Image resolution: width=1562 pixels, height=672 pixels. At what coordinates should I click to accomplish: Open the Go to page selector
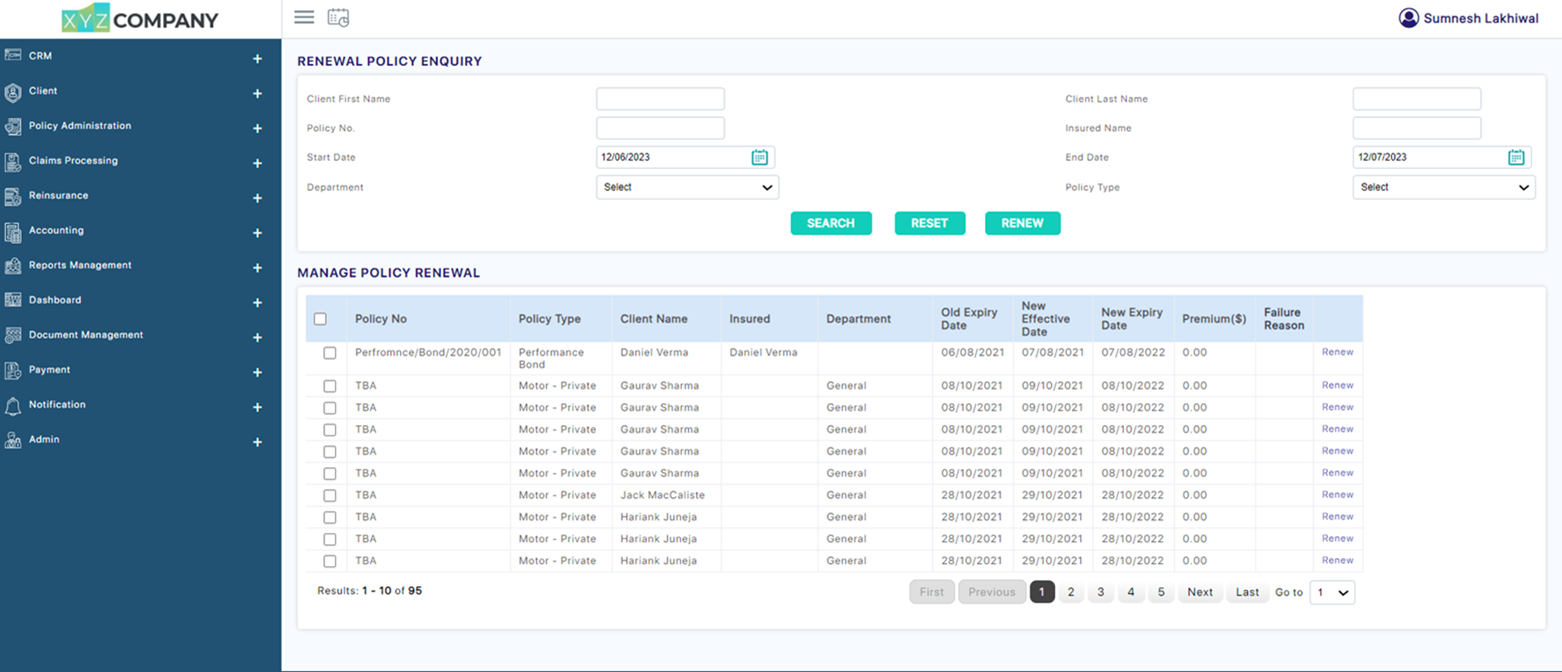[x=1333, y=591]
